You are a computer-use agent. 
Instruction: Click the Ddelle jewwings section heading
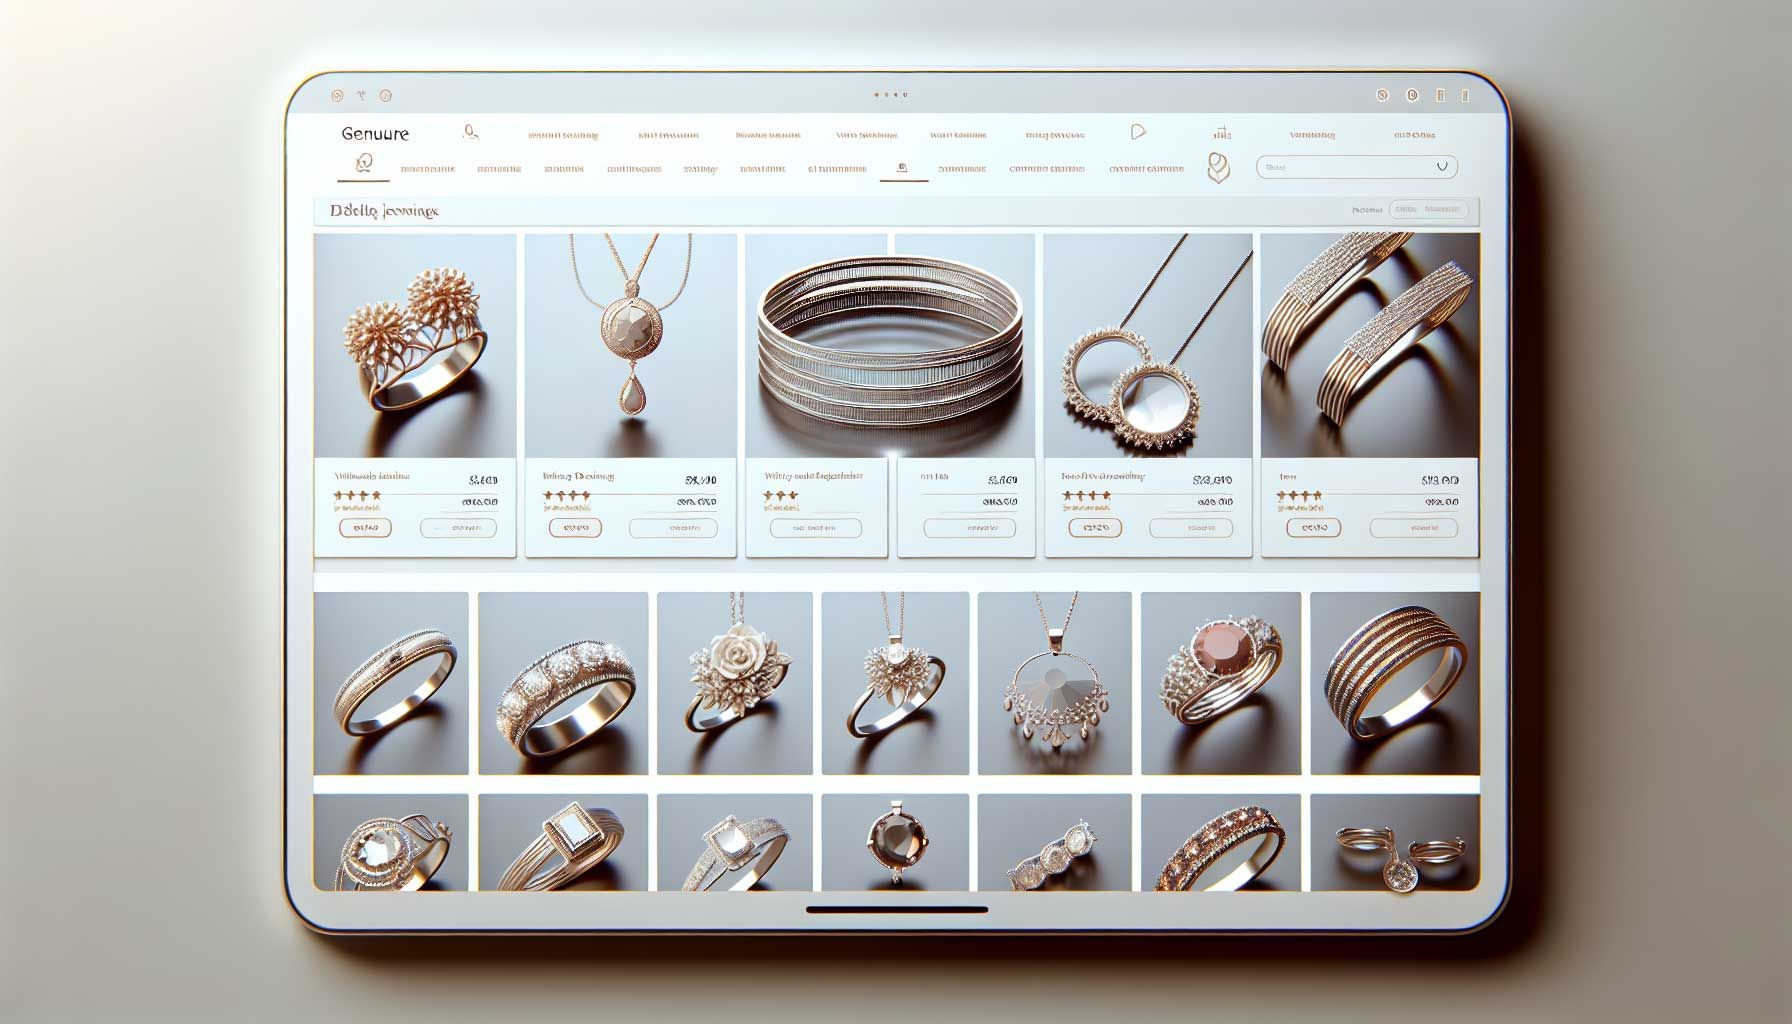point(384,211)
